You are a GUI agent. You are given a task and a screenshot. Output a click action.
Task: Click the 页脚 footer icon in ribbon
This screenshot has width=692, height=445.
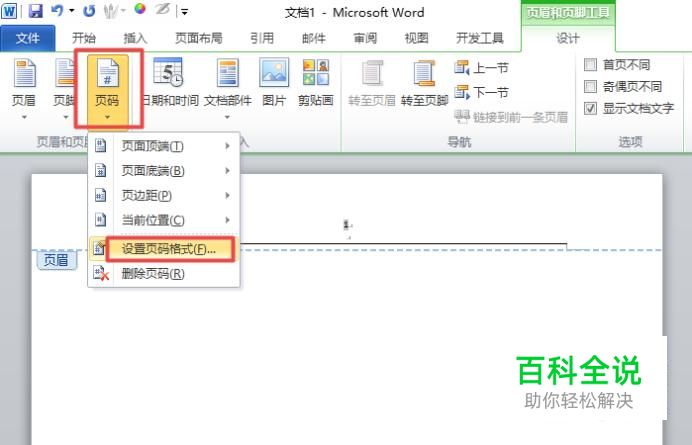(65, 73)
